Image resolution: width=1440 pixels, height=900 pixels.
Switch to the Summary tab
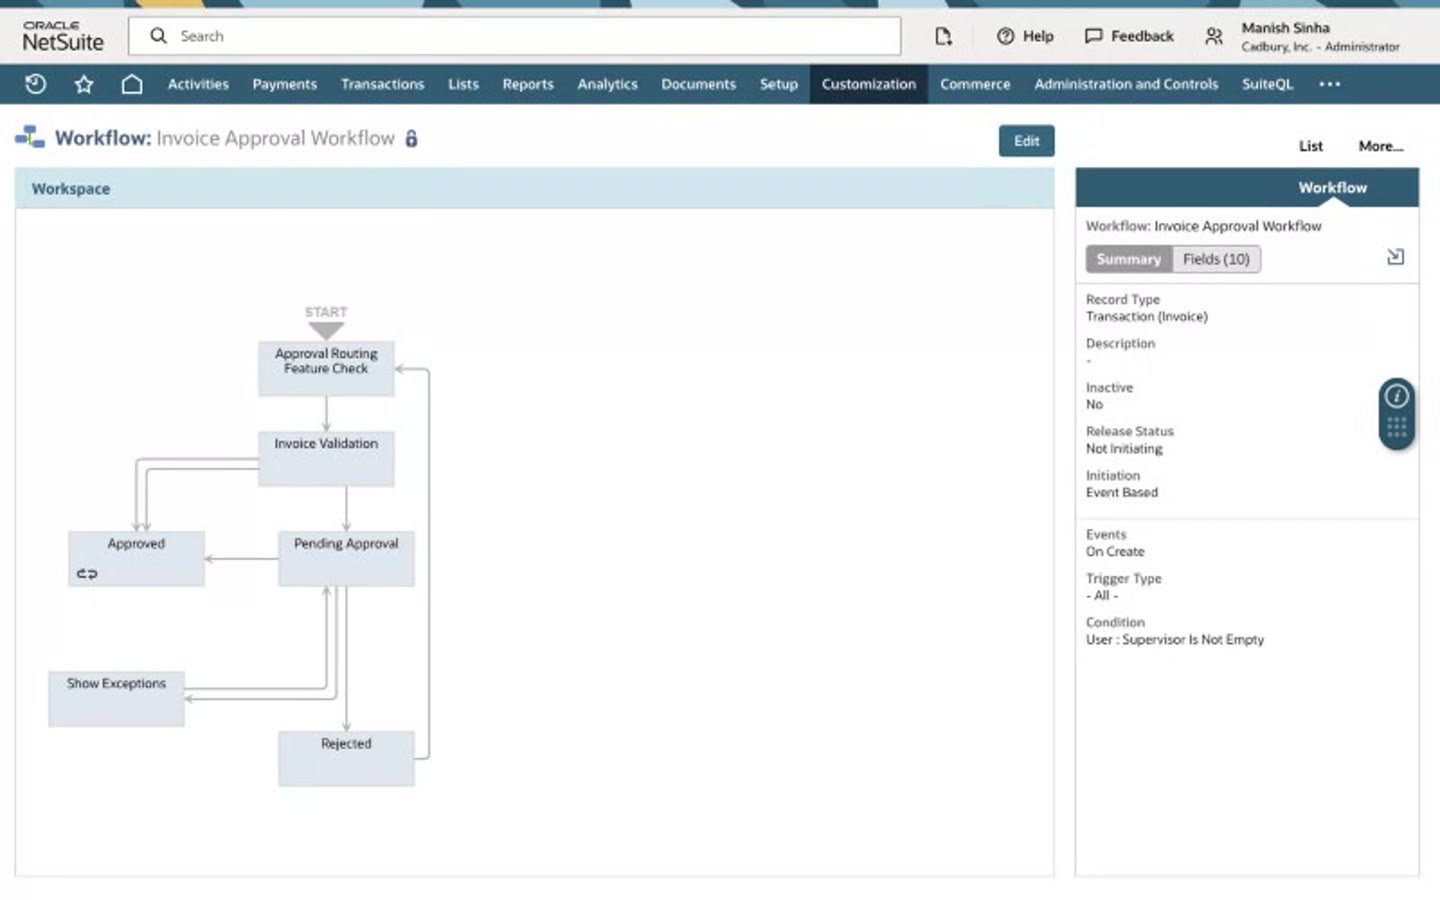pos(1129,259)
